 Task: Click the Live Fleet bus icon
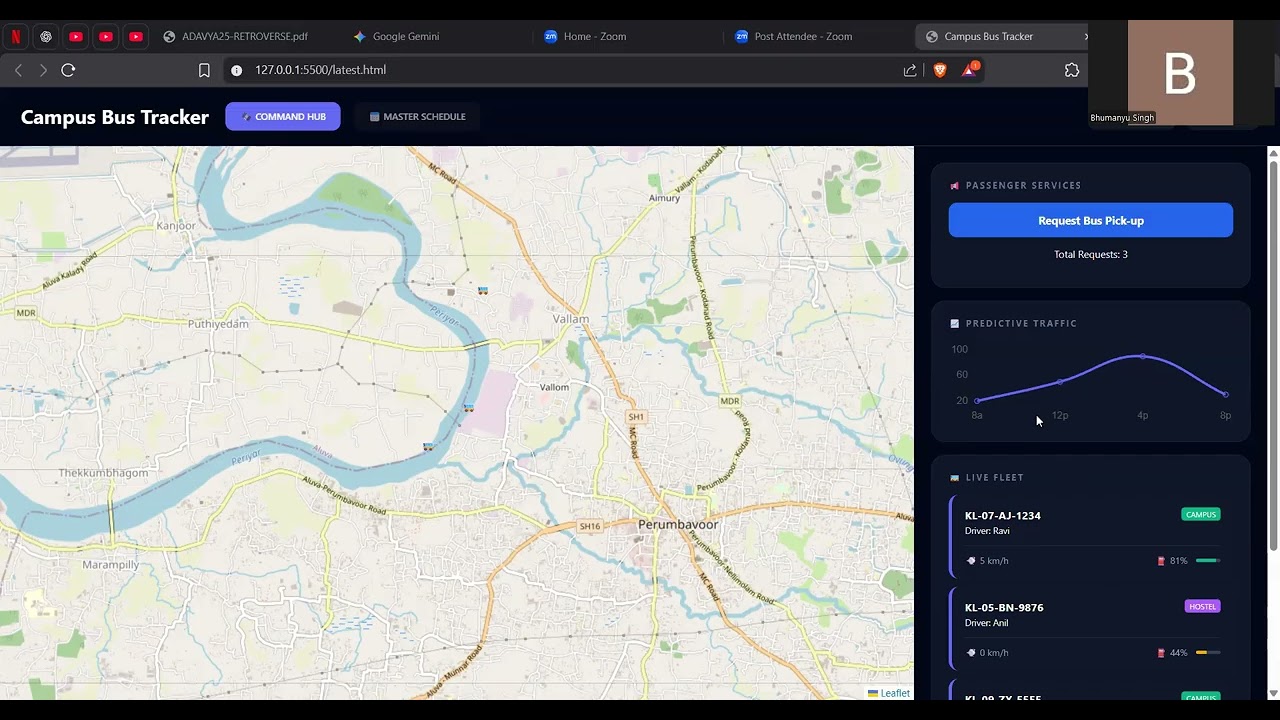tap(955, 477)
